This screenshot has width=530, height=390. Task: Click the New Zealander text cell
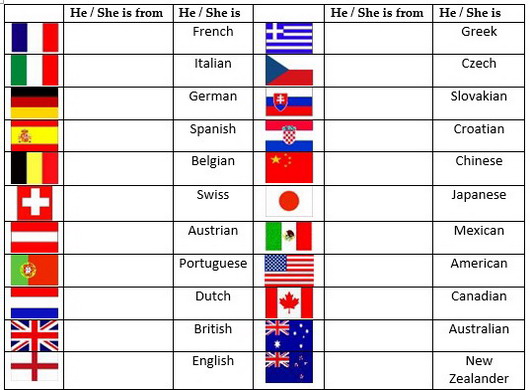click(479, 370)
